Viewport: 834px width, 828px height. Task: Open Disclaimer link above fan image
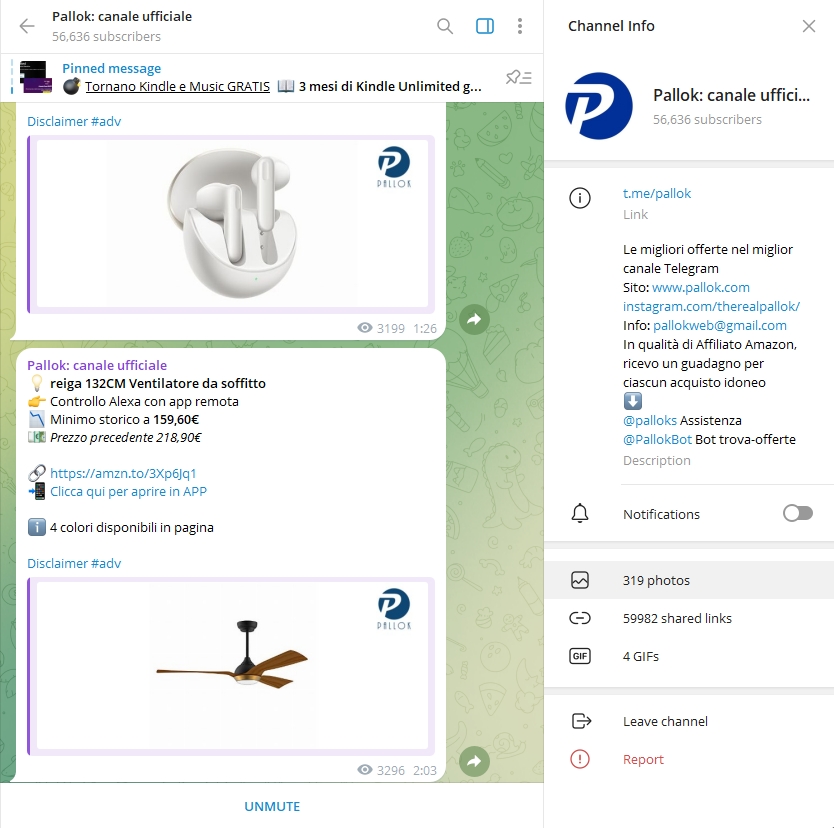coord(57,563)
